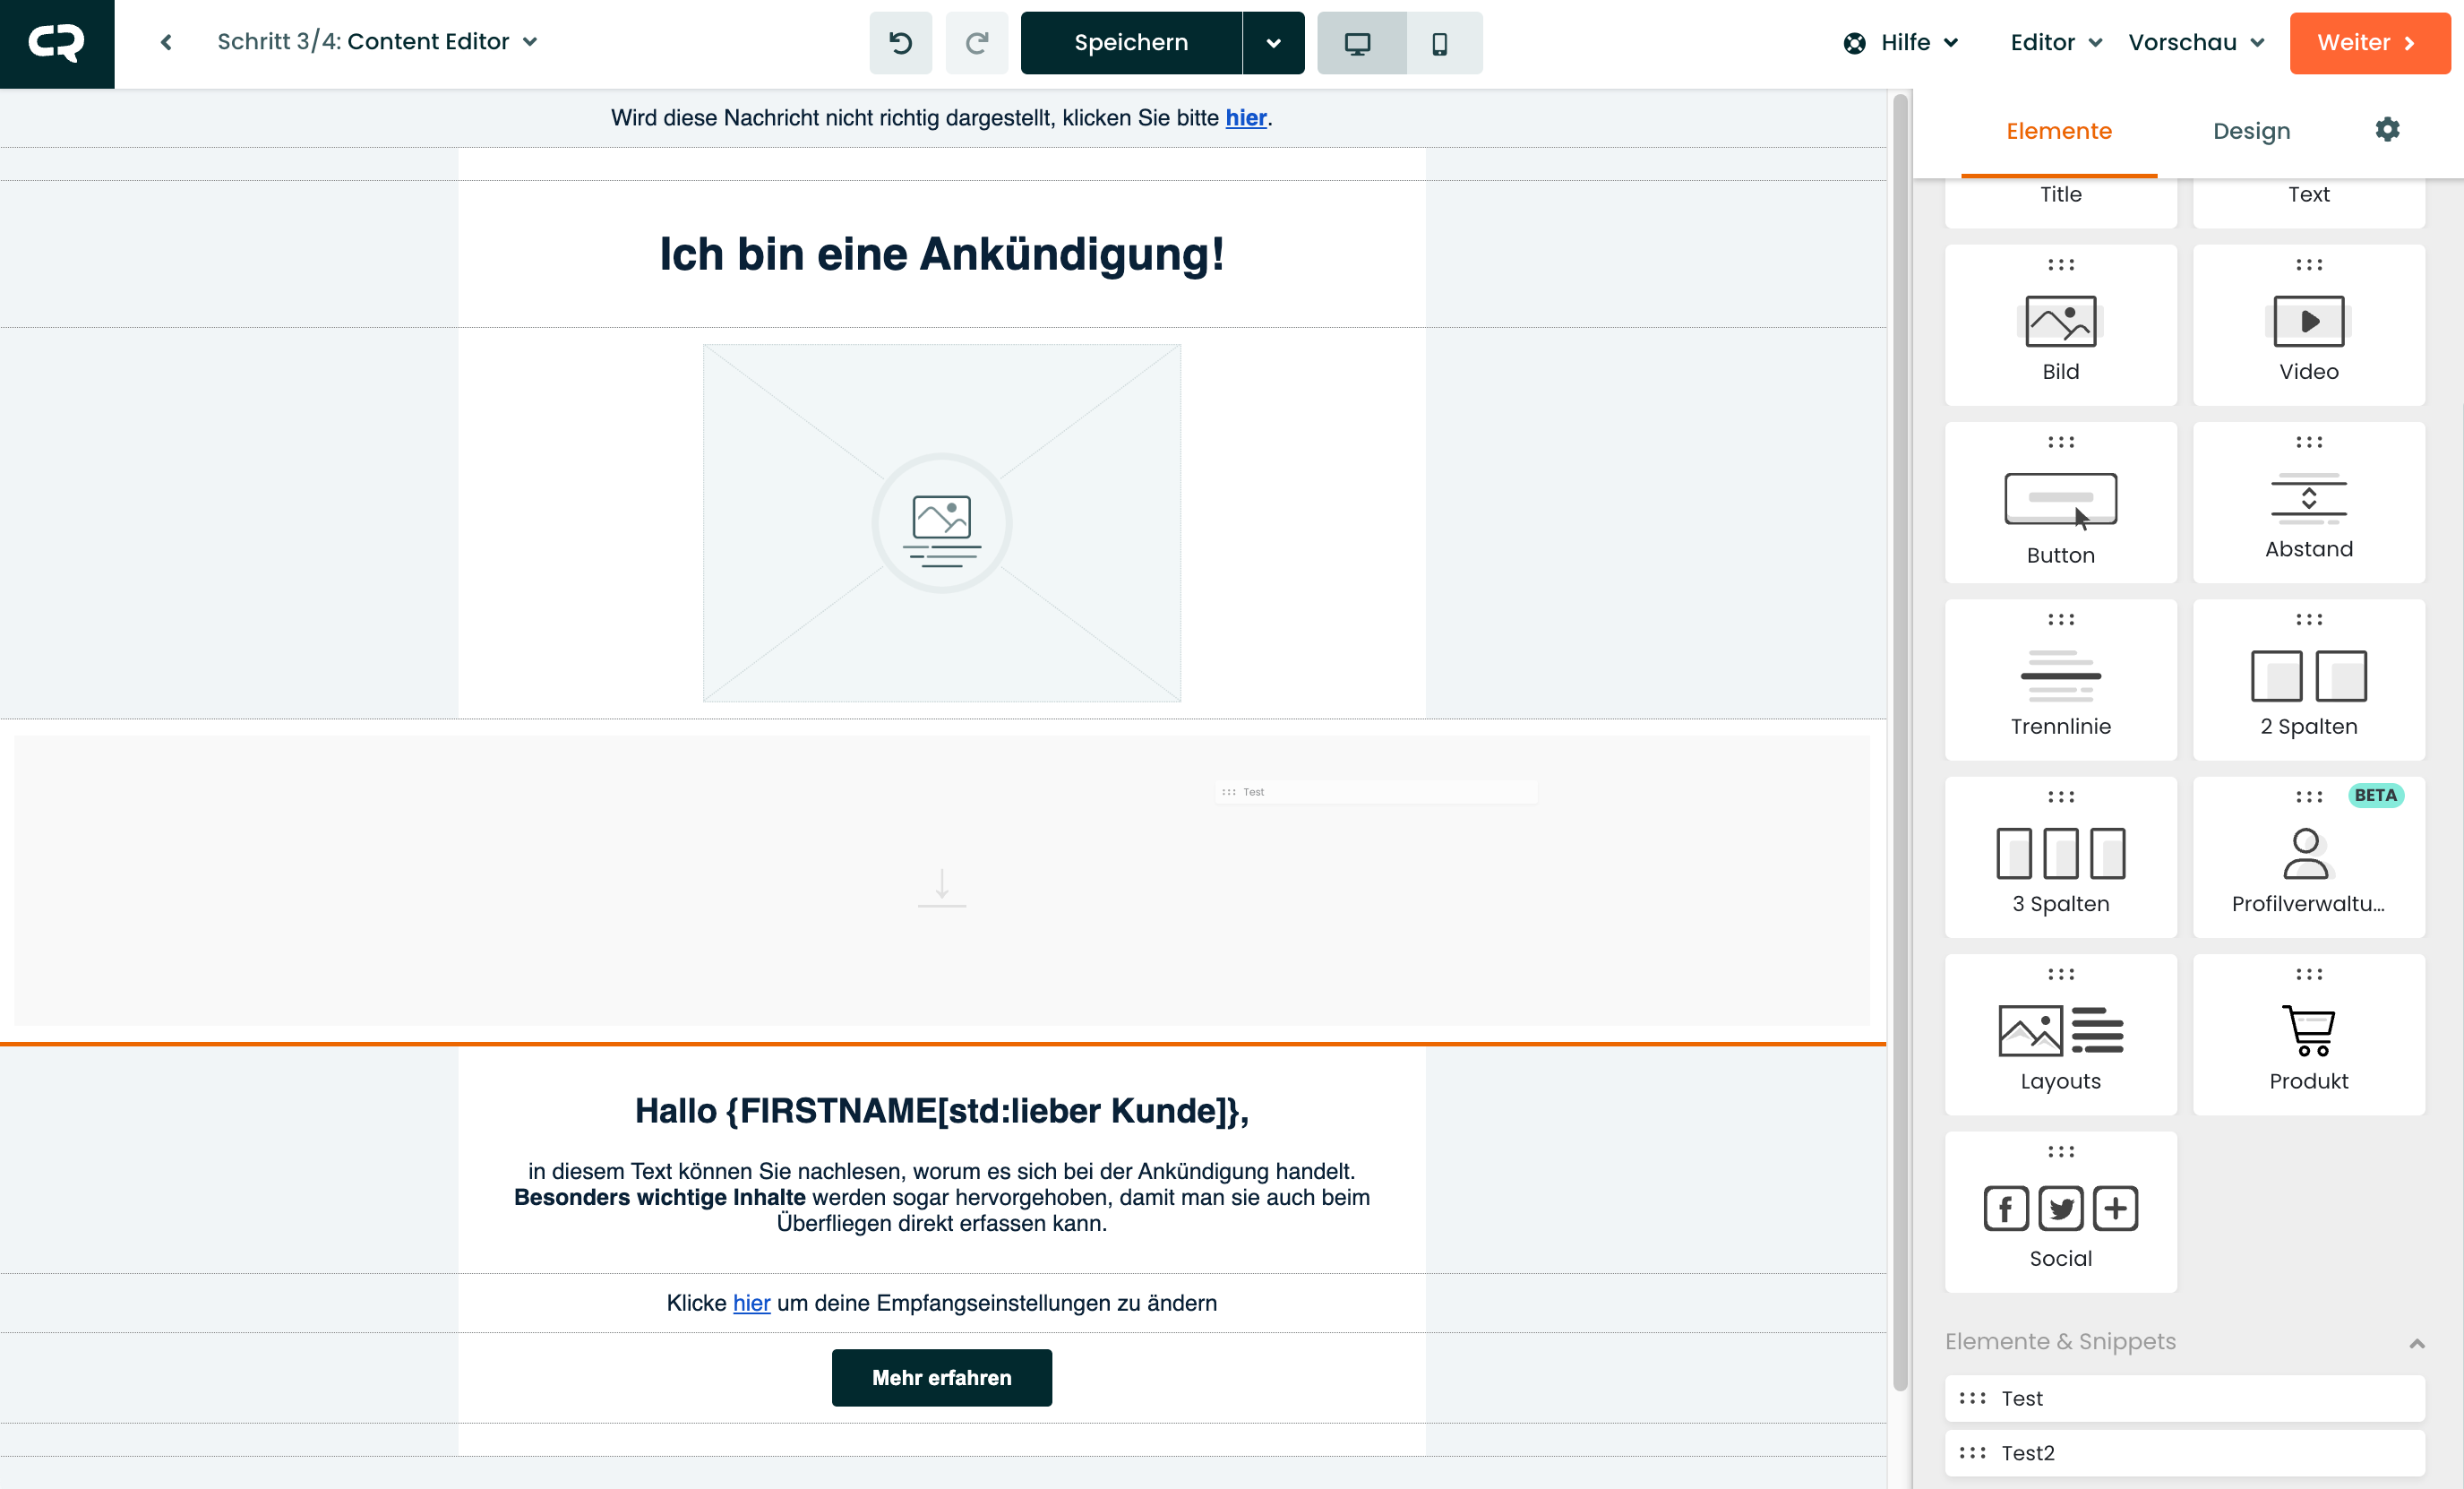The width and height of the screenshot is (2464, 1489).
Task: Expand the Schritt 3/4 Content Editor dropdown
Action: tap(530, 42)
